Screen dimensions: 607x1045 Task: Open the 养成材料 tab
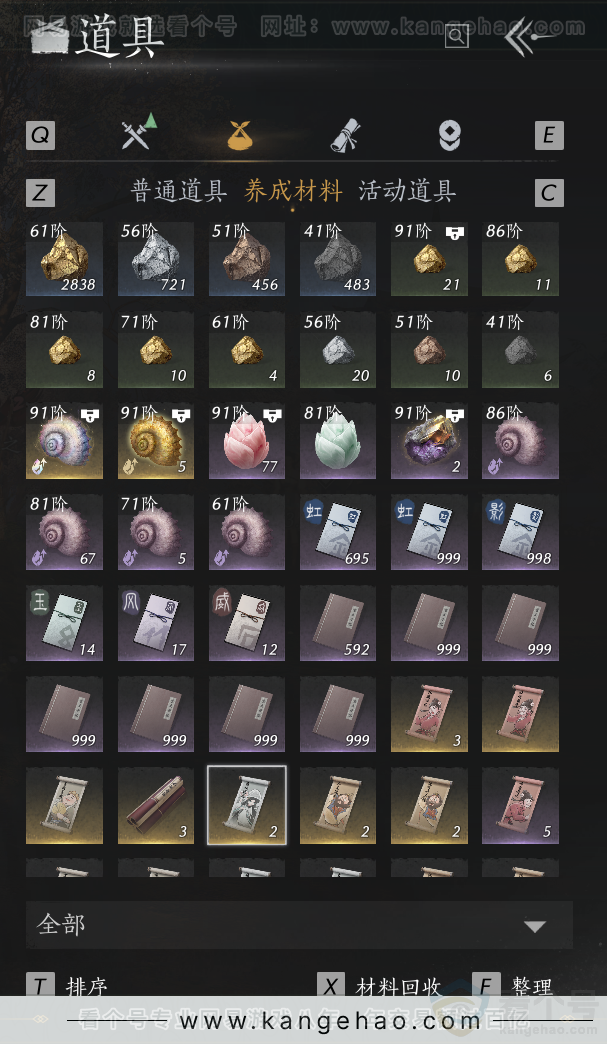click(293, 192)
